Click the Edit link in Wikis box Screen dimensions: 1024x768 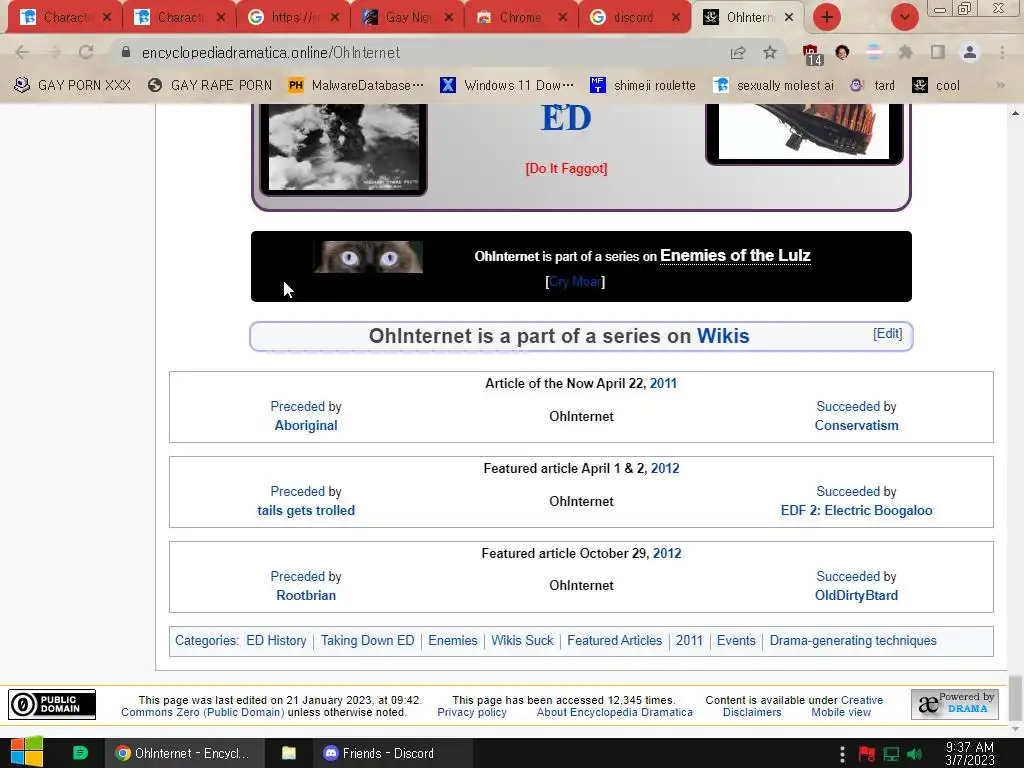888,334
